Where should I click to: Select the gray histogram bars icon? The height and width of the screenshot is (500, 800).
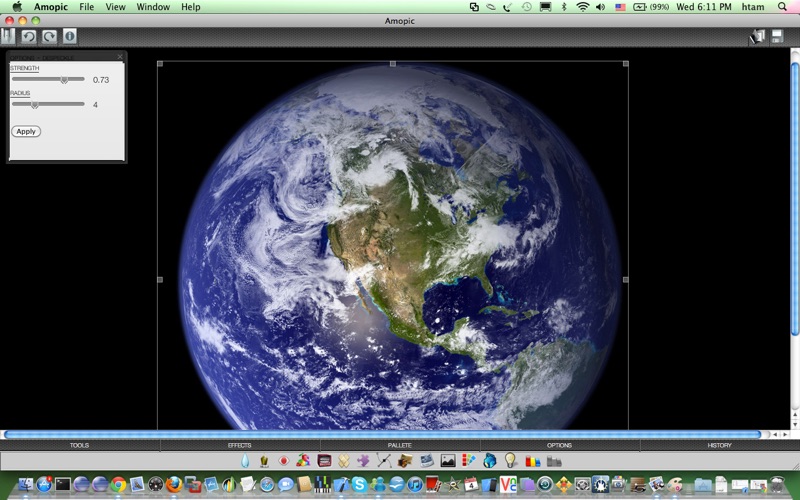[554, 461]
